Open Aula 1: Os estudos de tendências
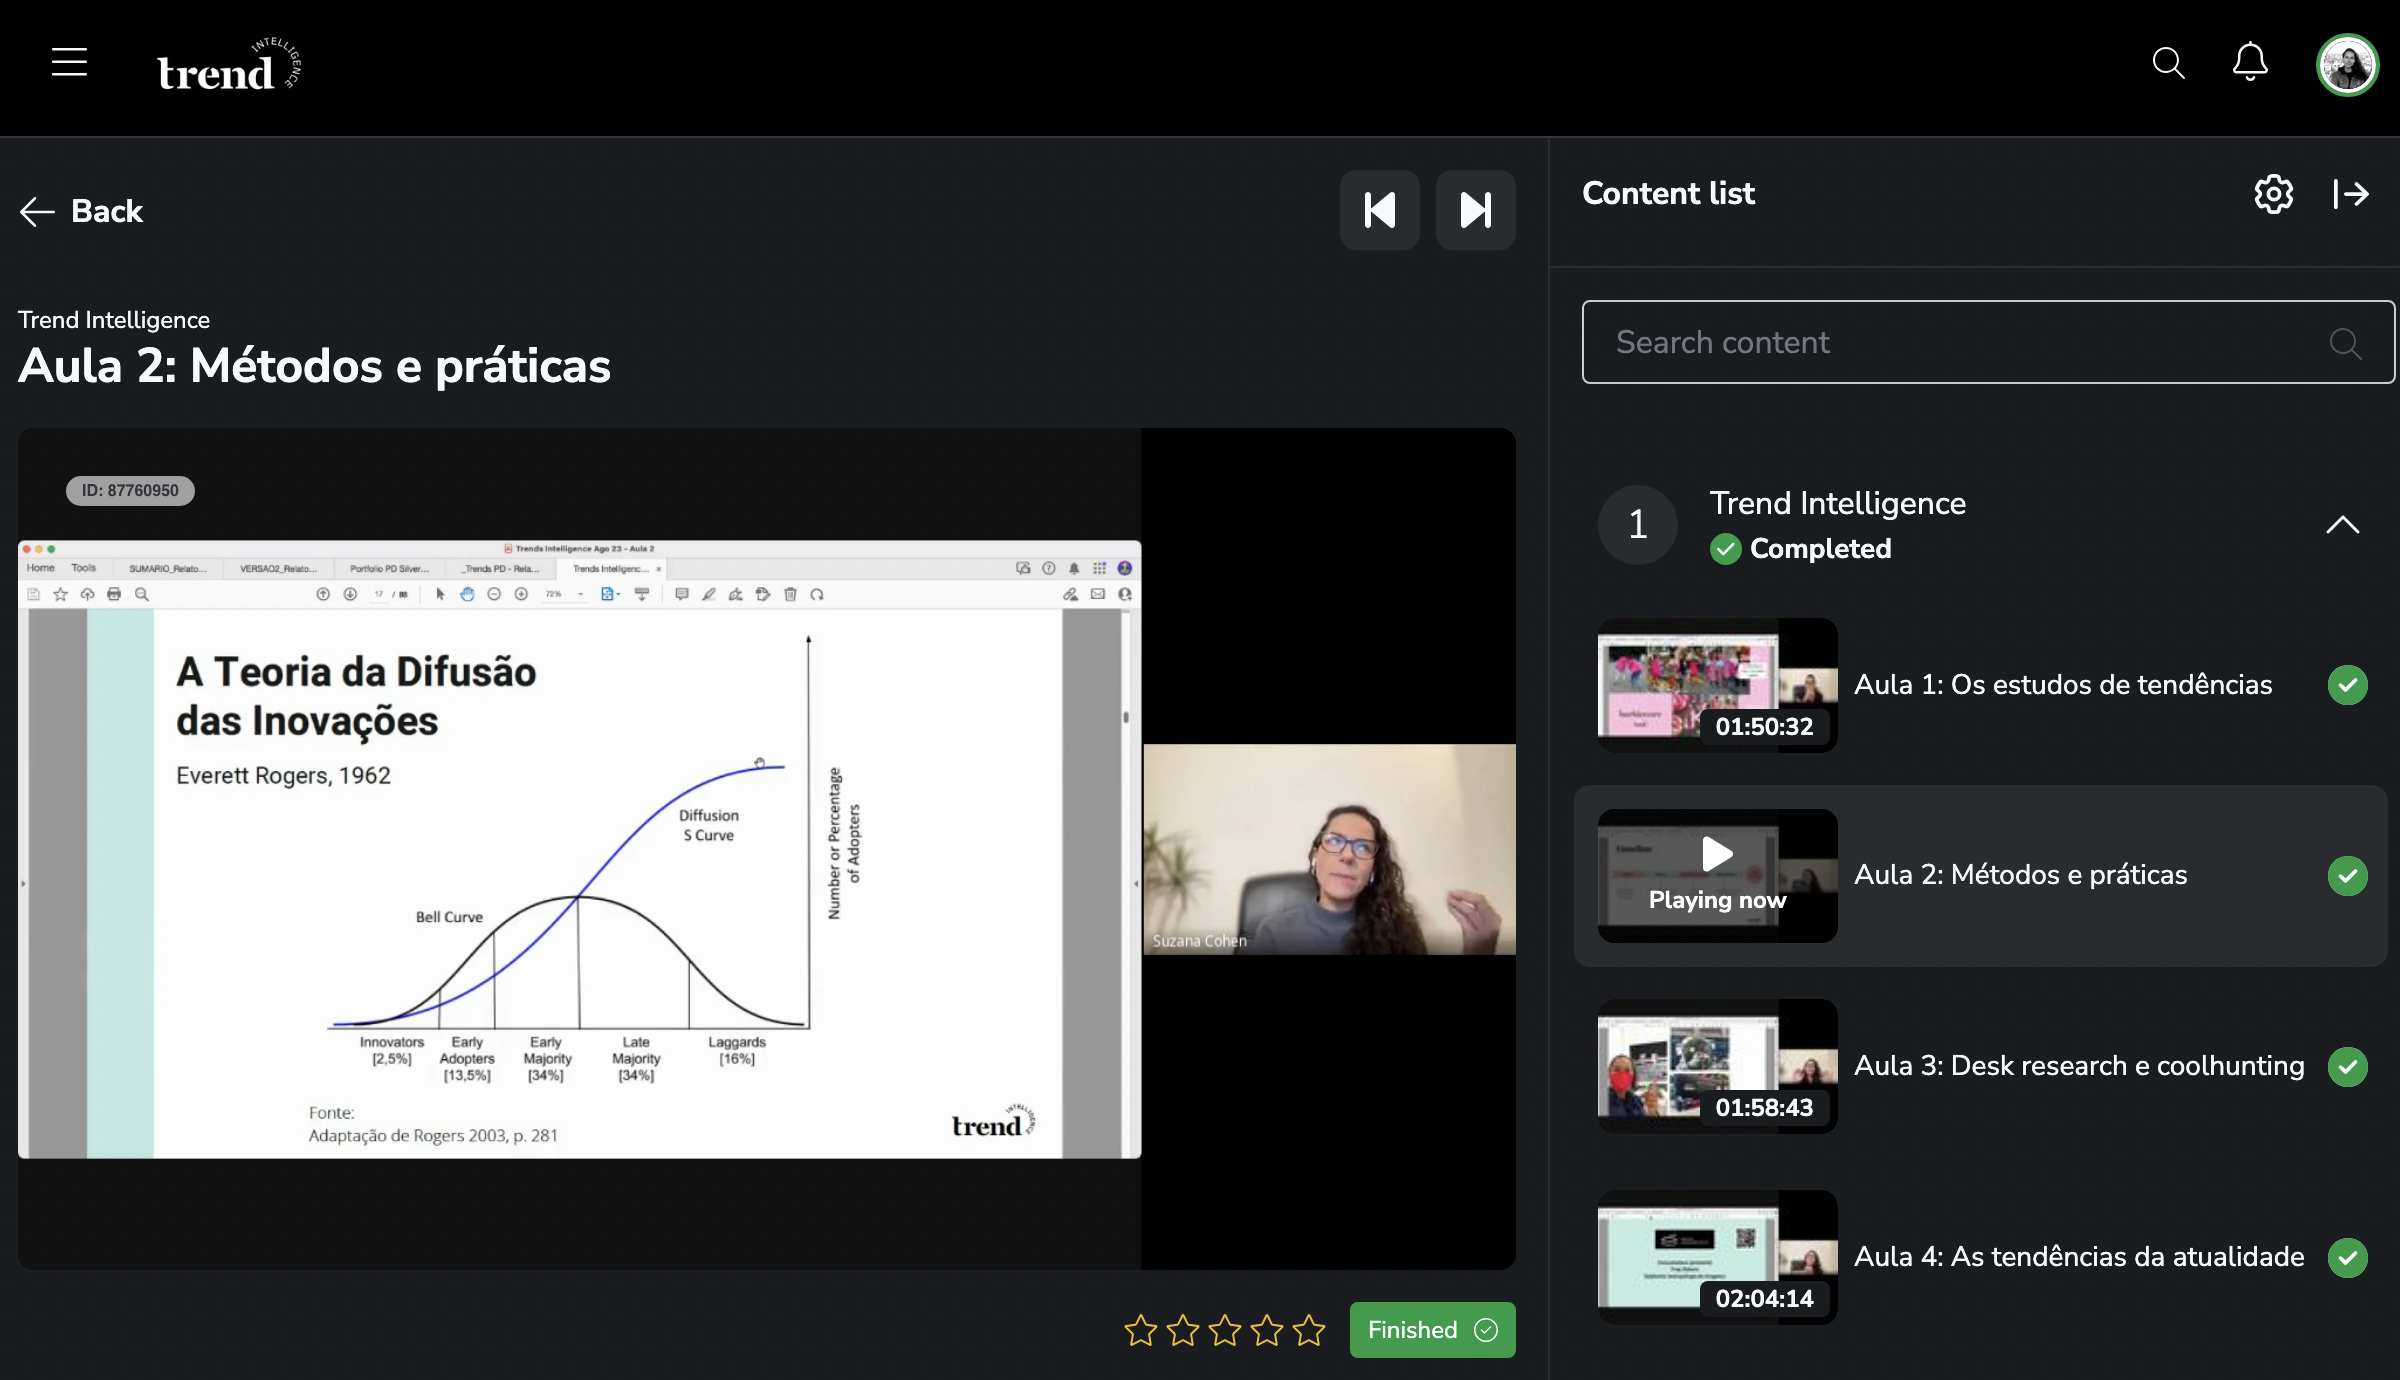This screenshot has height=1380, width=2400. (2062, 685)
